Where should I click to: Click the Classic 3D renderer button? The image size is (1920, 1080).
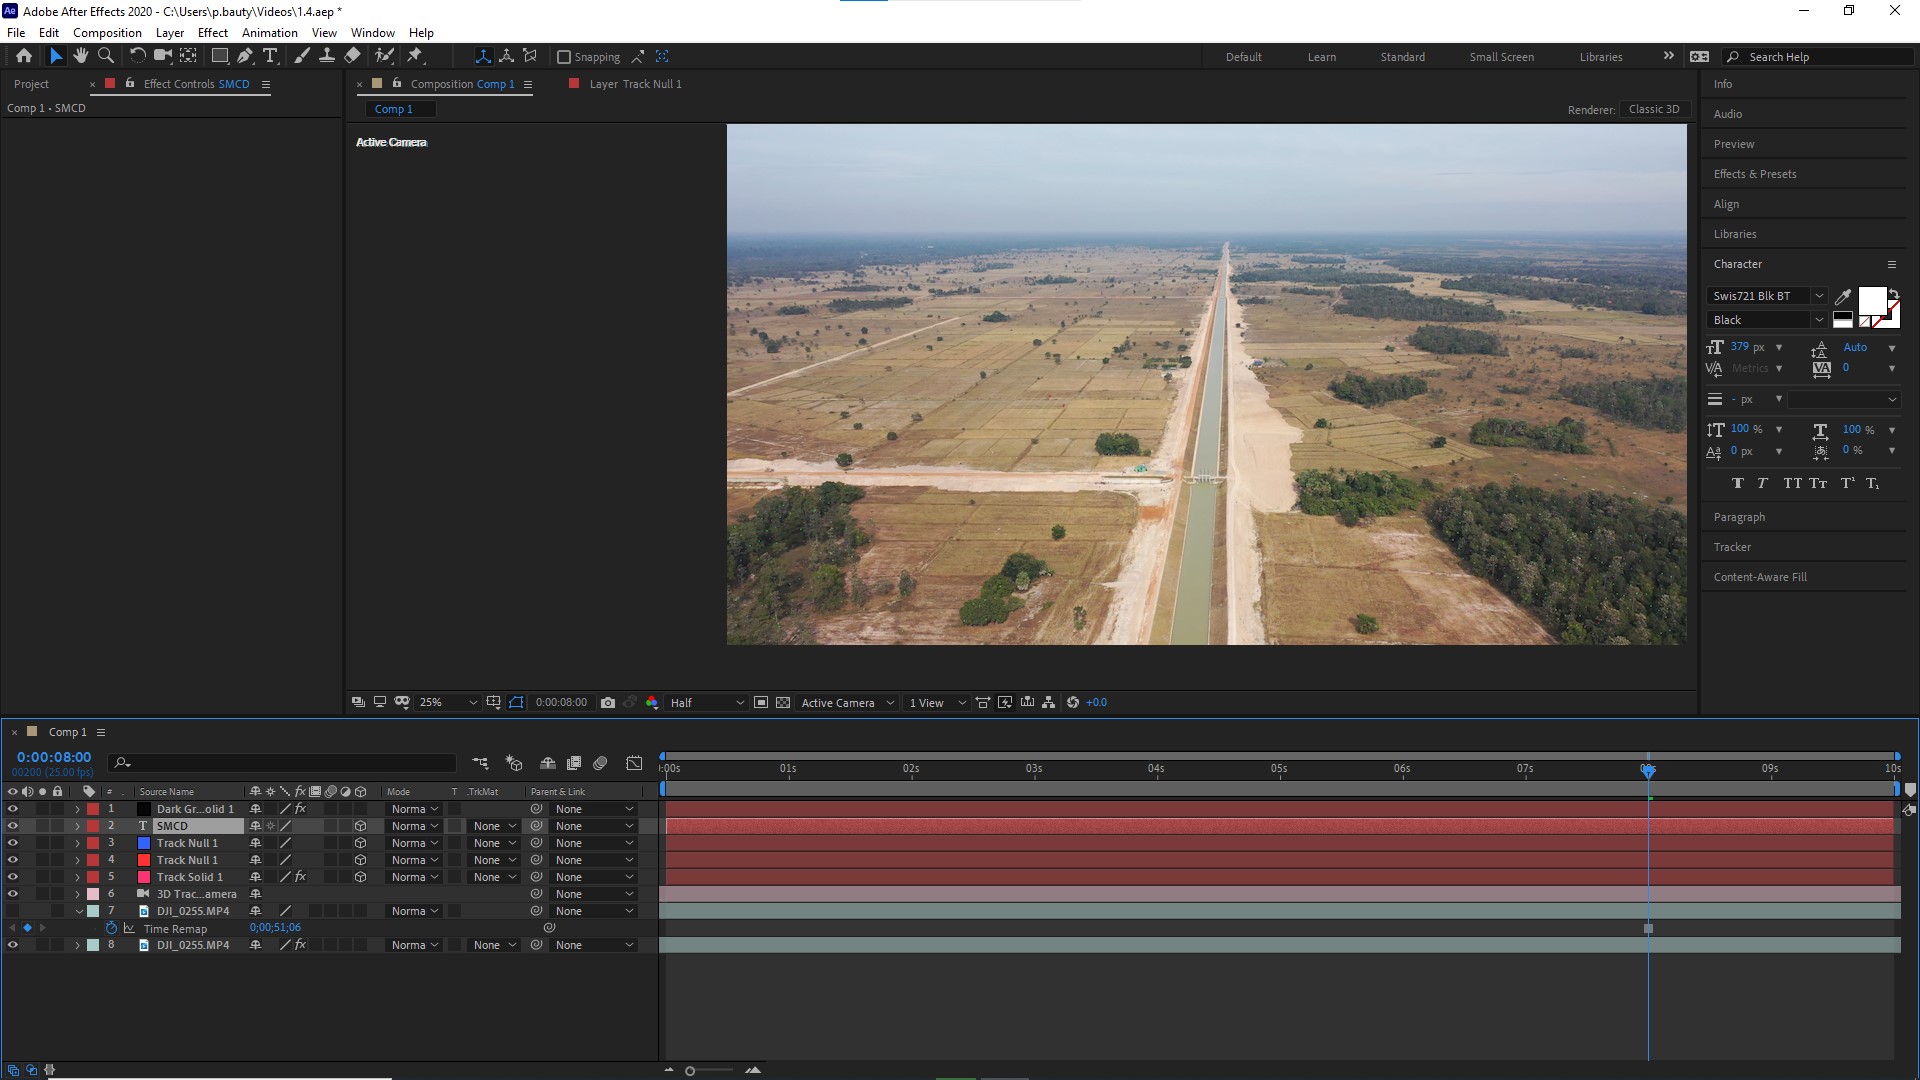click(x=1654, y=109)
